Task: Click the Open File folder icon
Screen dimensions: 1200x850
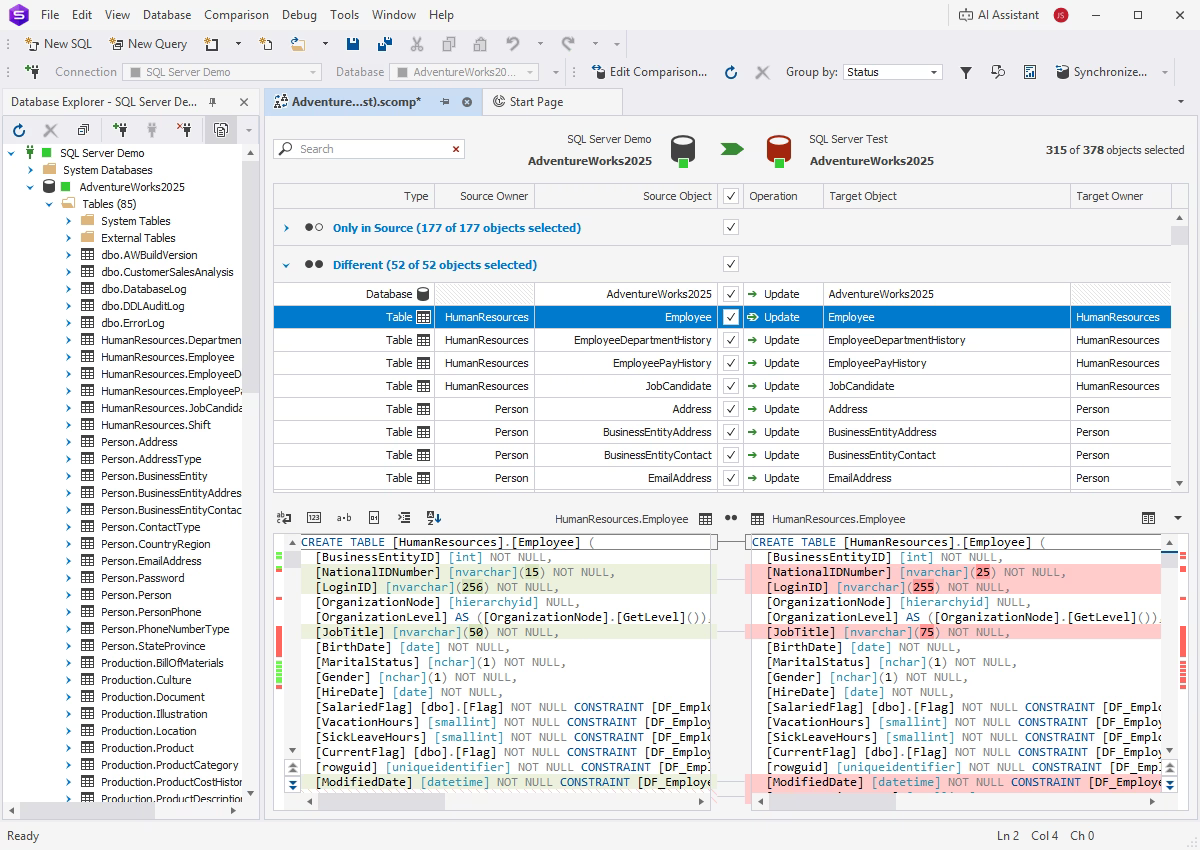Action: pos(298,44)
